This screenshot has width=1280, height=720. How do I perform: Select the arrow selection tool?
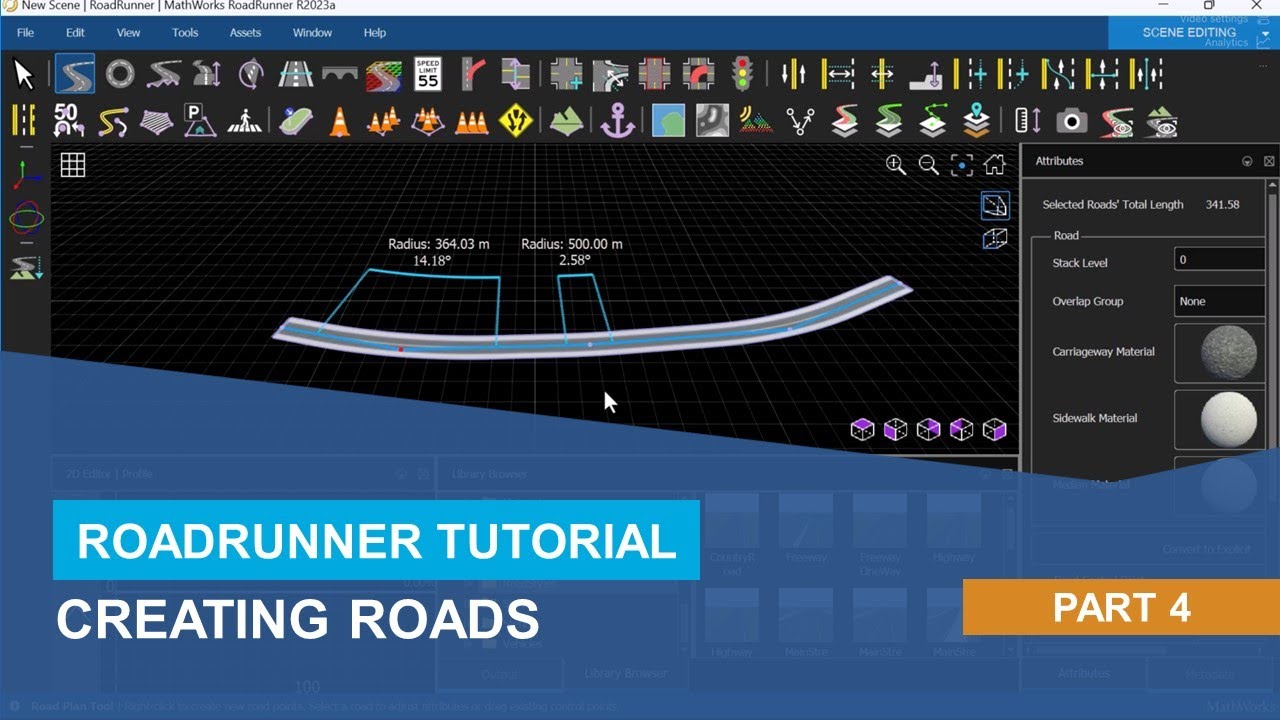(x=24, y=74)
